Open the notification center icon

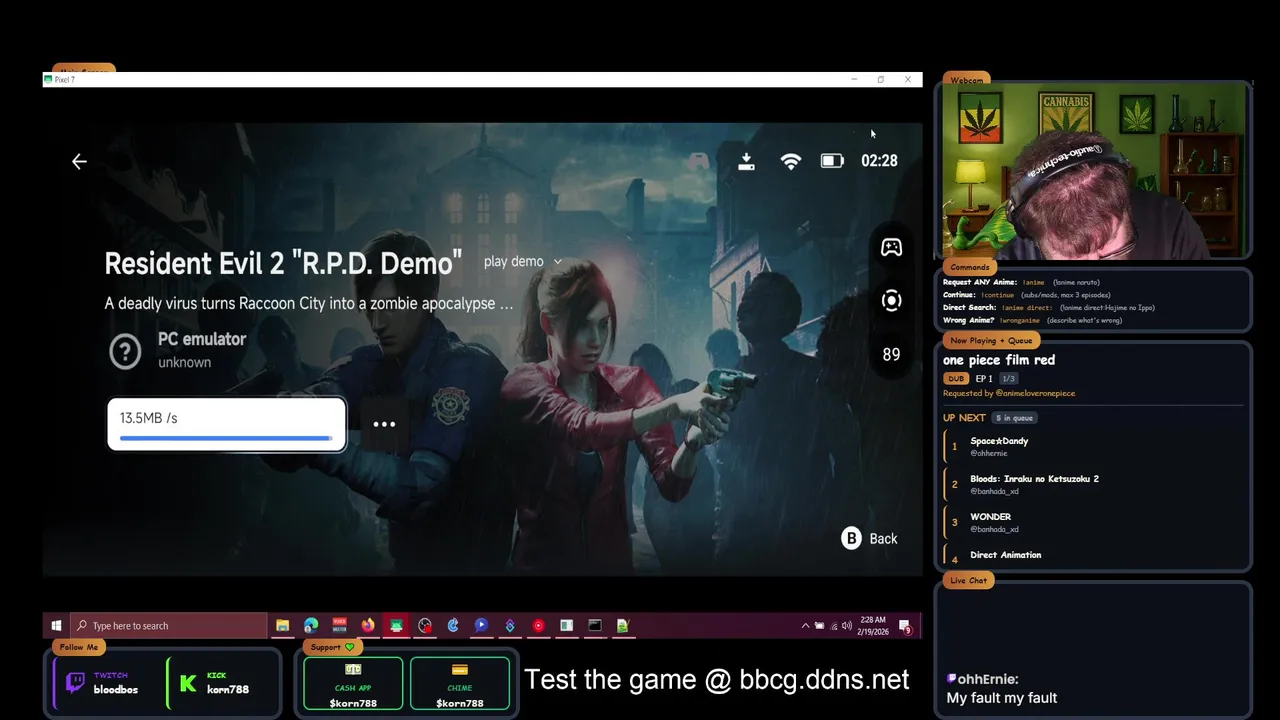pos(905,627)
